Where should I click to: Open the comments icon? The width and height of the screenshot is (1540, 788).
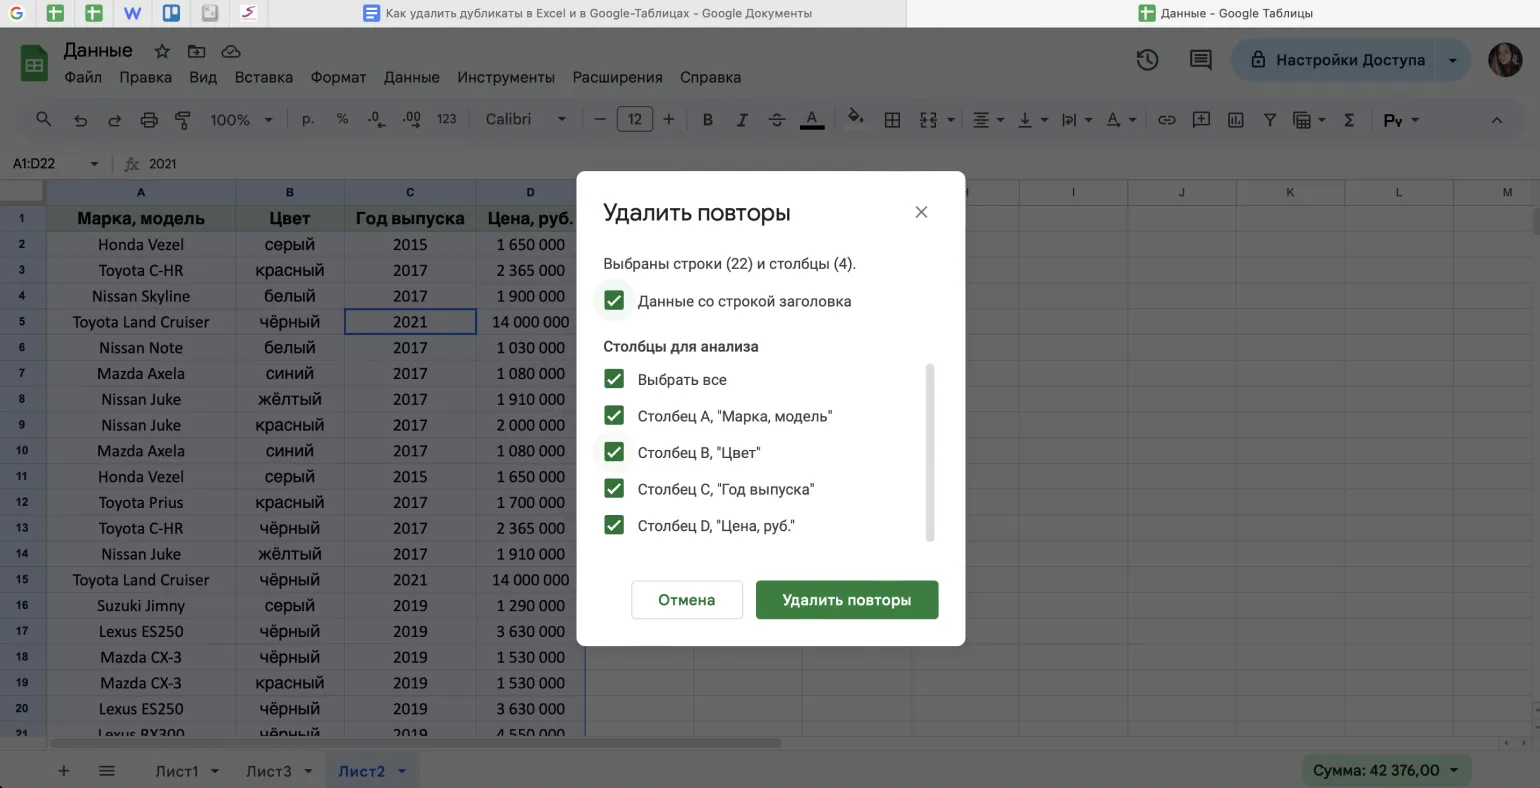coord(1200,60)
